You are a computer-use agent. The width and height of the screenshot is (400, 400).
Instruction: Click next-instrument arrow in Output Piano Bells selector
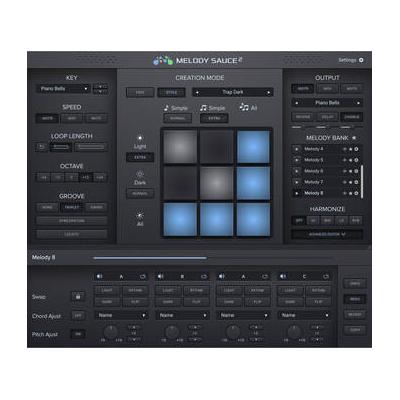pyautogui.click(x=358, y=103)
